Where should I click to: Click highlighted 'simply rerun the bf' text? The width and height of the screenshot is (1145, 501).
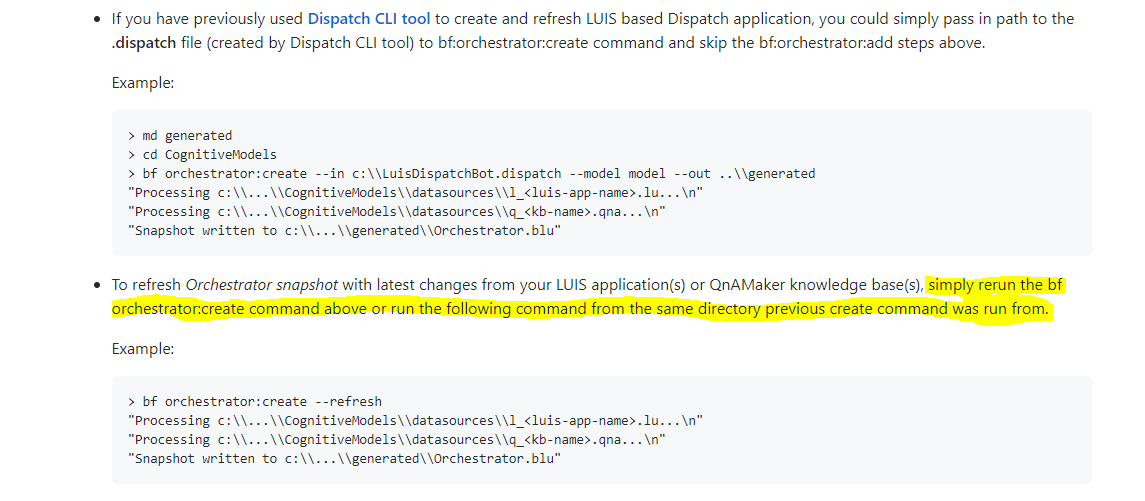(995, 285)
